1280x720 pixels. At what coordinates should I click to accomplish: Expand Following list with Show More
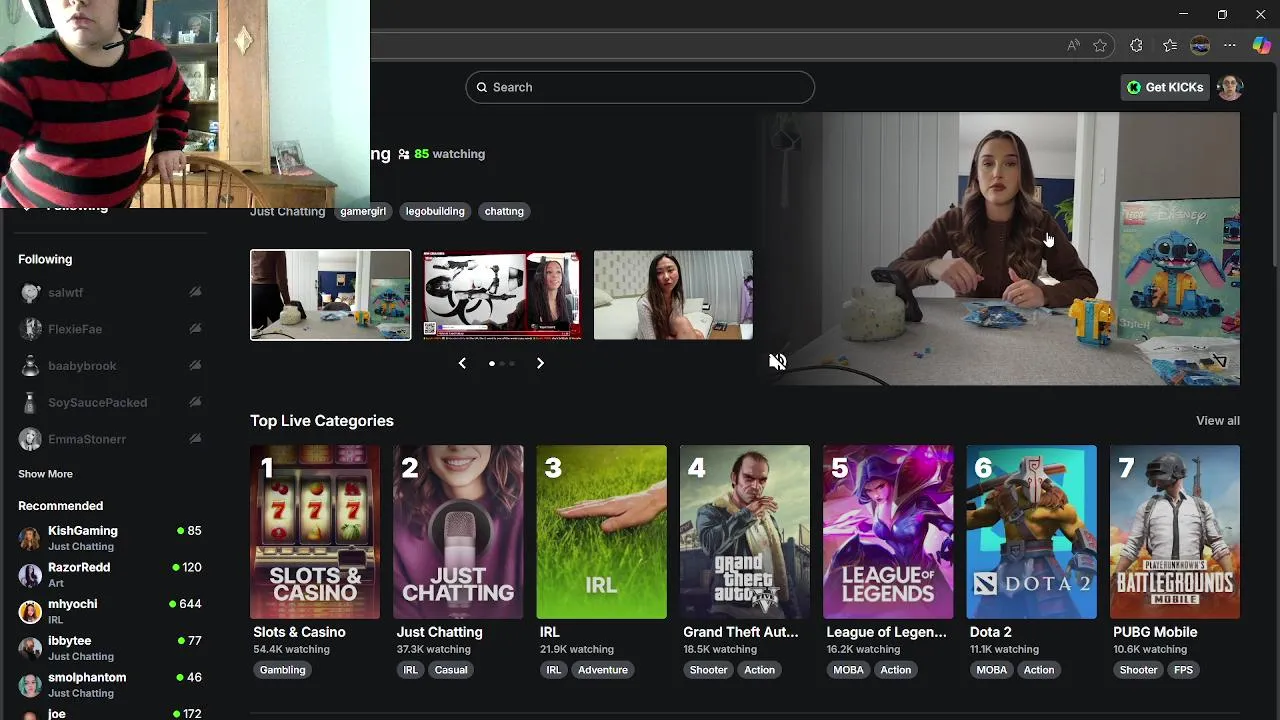point(45,474)
